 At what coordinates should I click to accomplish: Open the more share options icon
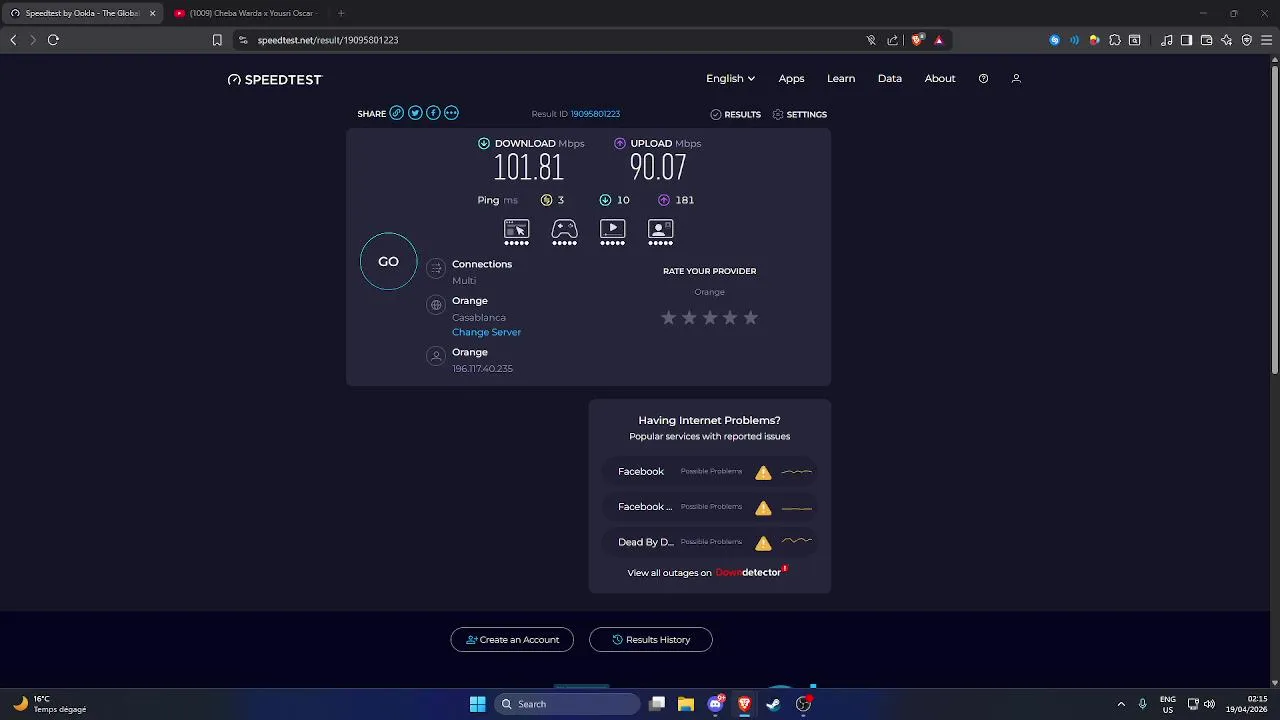click(x=451, y=113)
